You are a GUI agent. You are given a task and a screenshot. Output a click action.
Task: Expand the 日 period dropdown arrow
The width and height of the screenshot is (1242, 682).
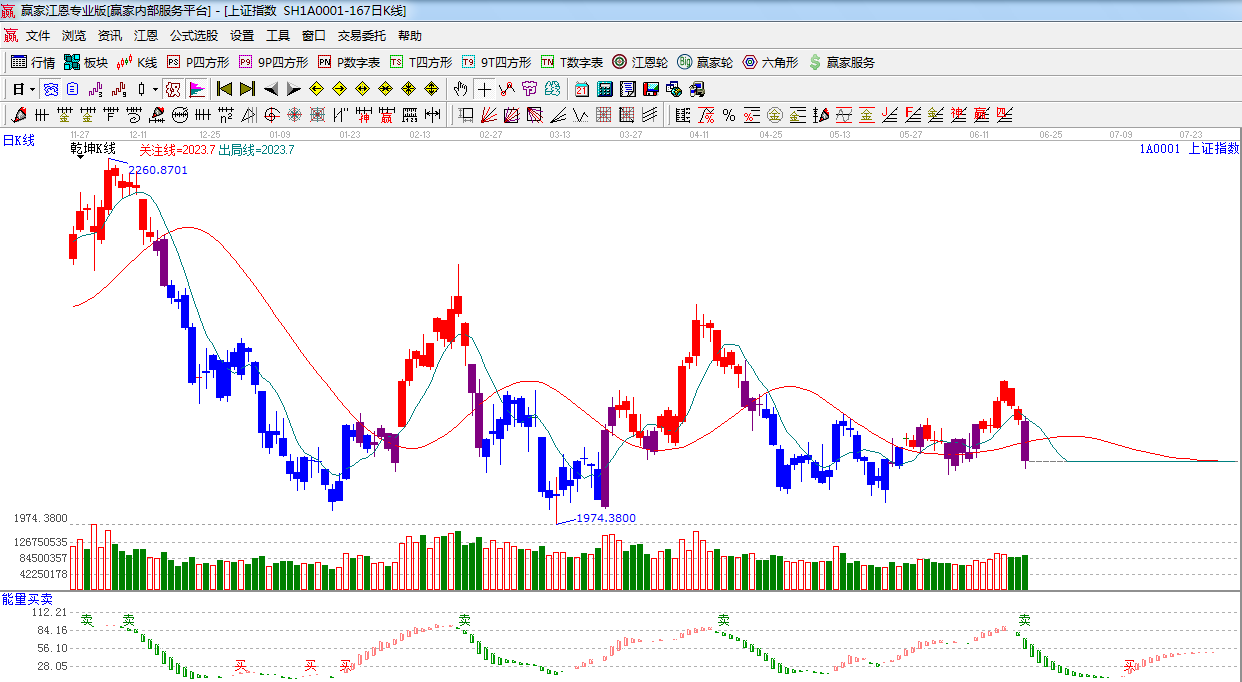32,89
